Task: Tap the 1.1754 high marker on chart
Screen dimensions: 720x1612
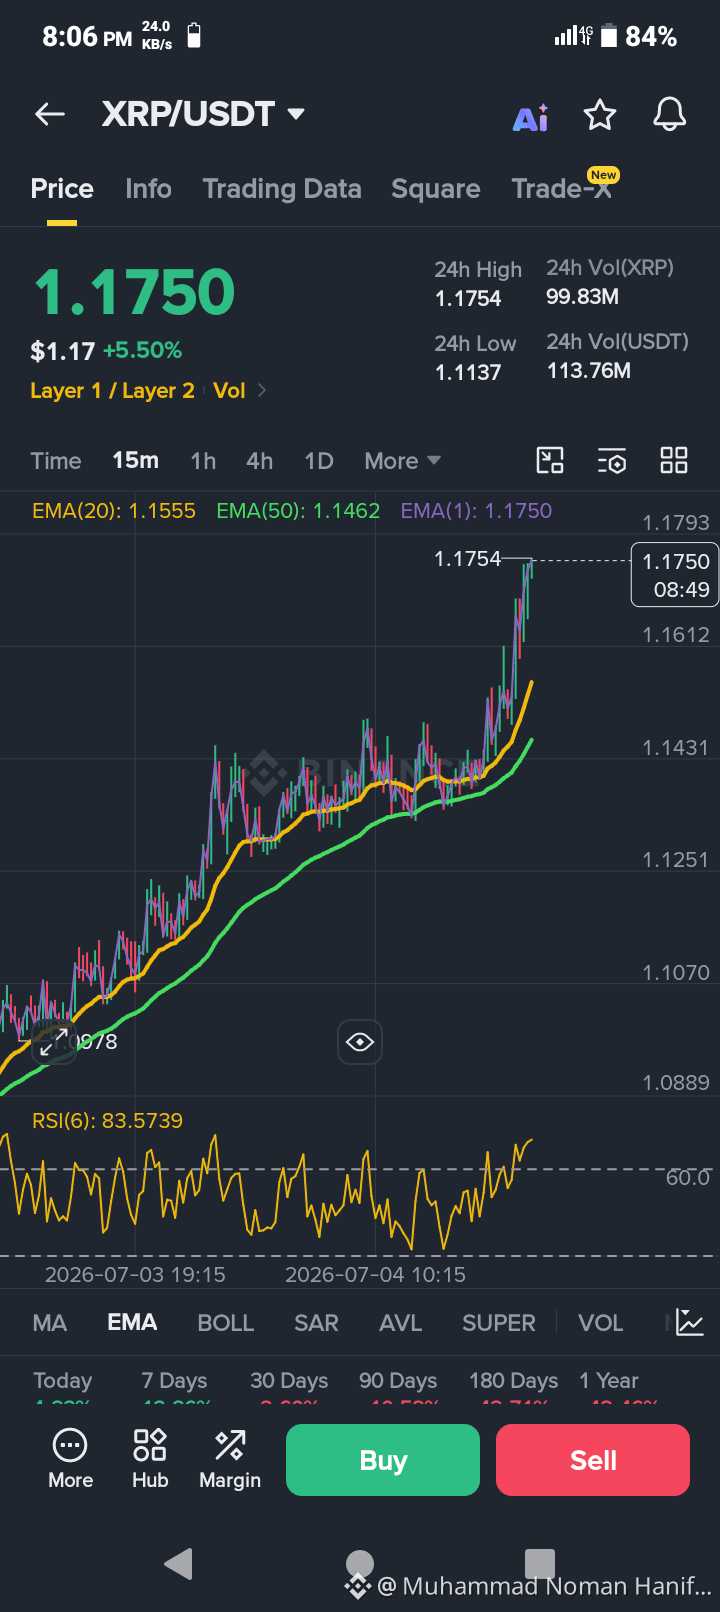Action: 467,559
